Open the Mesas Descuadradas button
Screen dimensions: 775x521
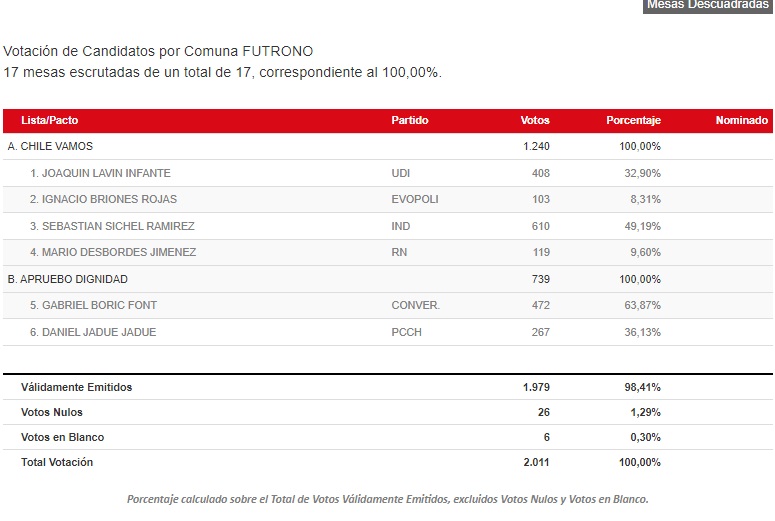click(x=708, y=6)
